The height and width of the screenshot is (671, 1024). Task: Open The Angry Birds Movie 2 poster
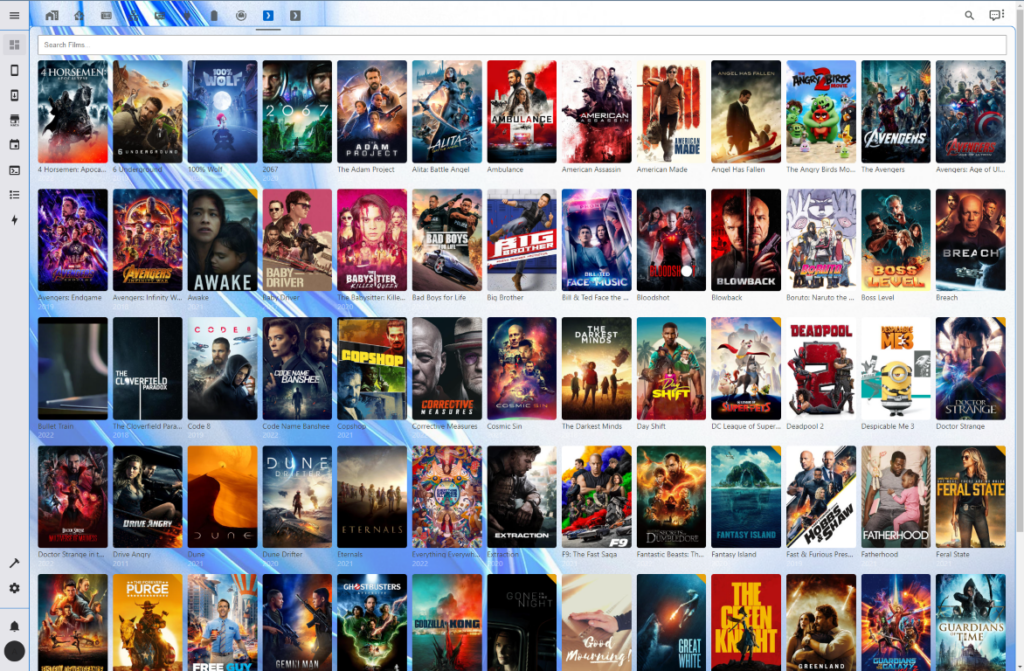pos(821,112)
